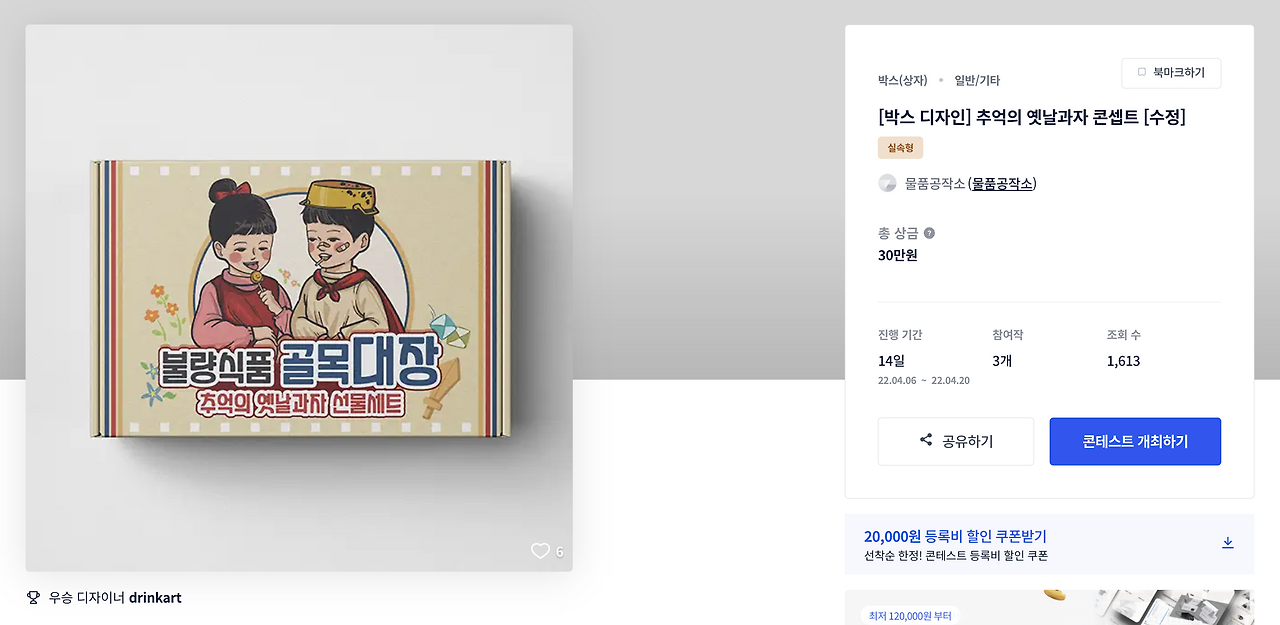Click the download icon on the coupon banner
The height and width of the screenshot is (625, 1280).
coord(1227,542)
